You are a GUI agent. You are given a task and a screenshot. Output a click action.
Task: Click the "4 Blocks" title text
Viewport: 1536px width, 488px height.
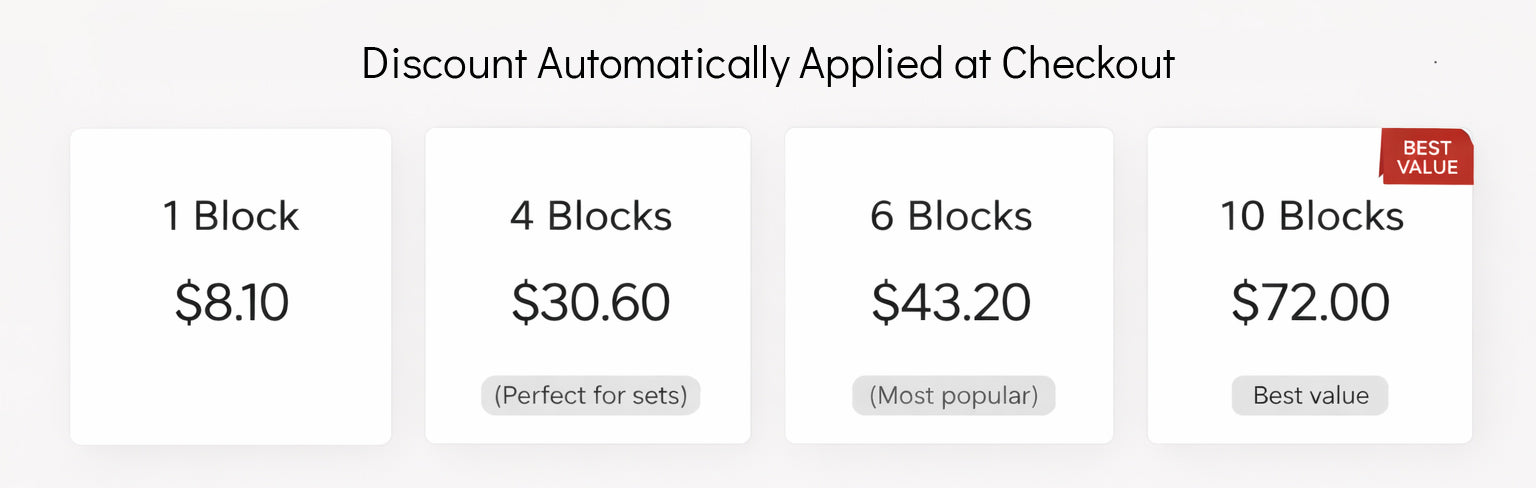pyautogui.click(x=591, y=216)
